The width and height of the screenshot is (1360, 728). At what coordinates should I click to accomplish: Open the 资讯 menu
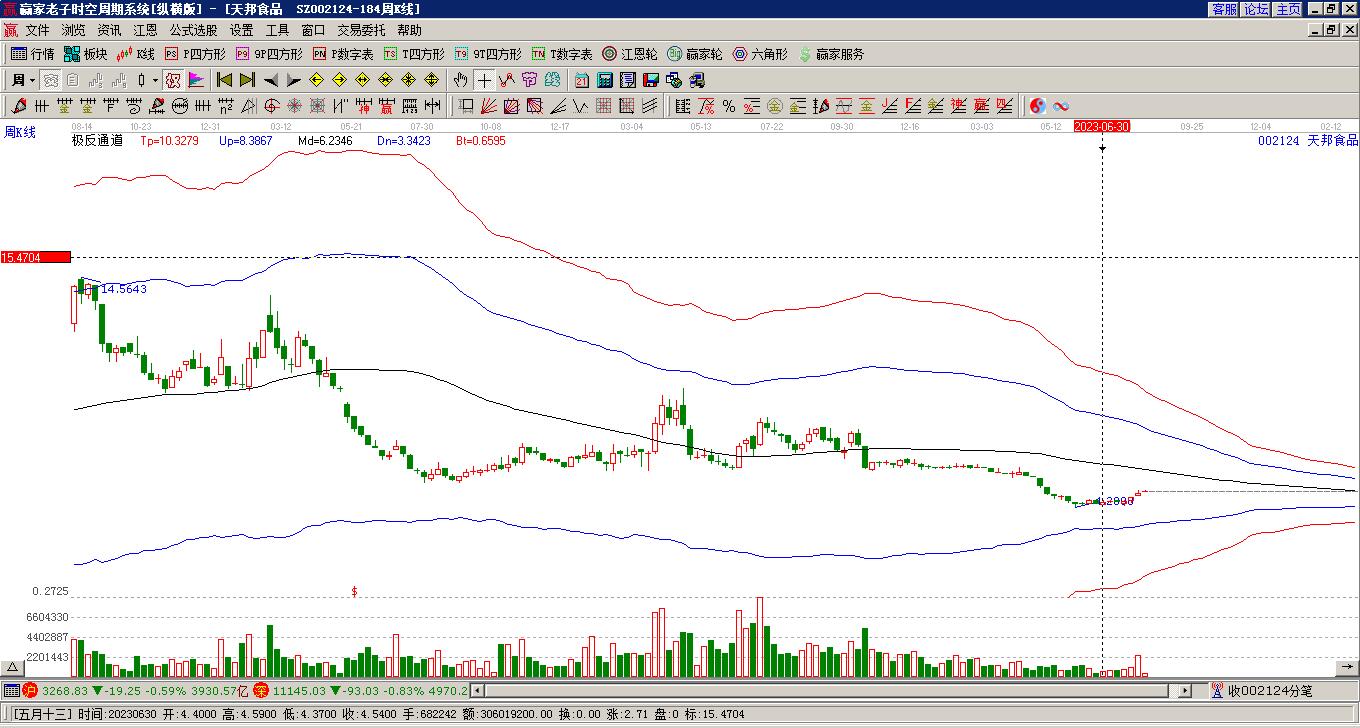(x=109, y=31)
